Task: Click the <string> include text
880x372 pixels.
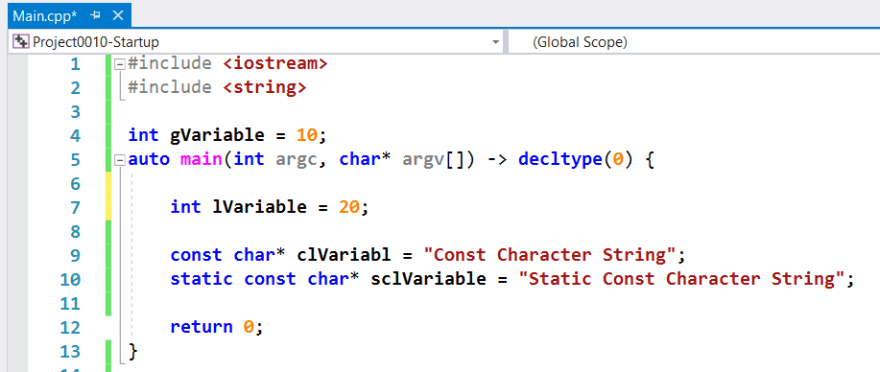Action: point(264,88)
